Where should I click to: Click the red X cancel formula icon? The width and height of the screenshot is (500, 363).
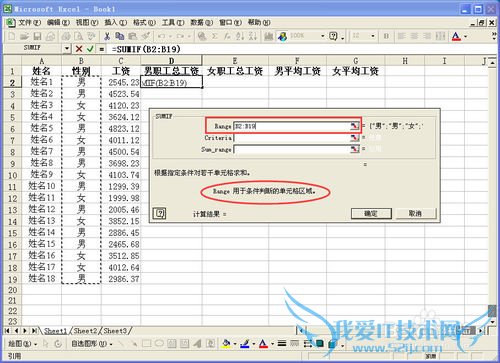[79, 49]
